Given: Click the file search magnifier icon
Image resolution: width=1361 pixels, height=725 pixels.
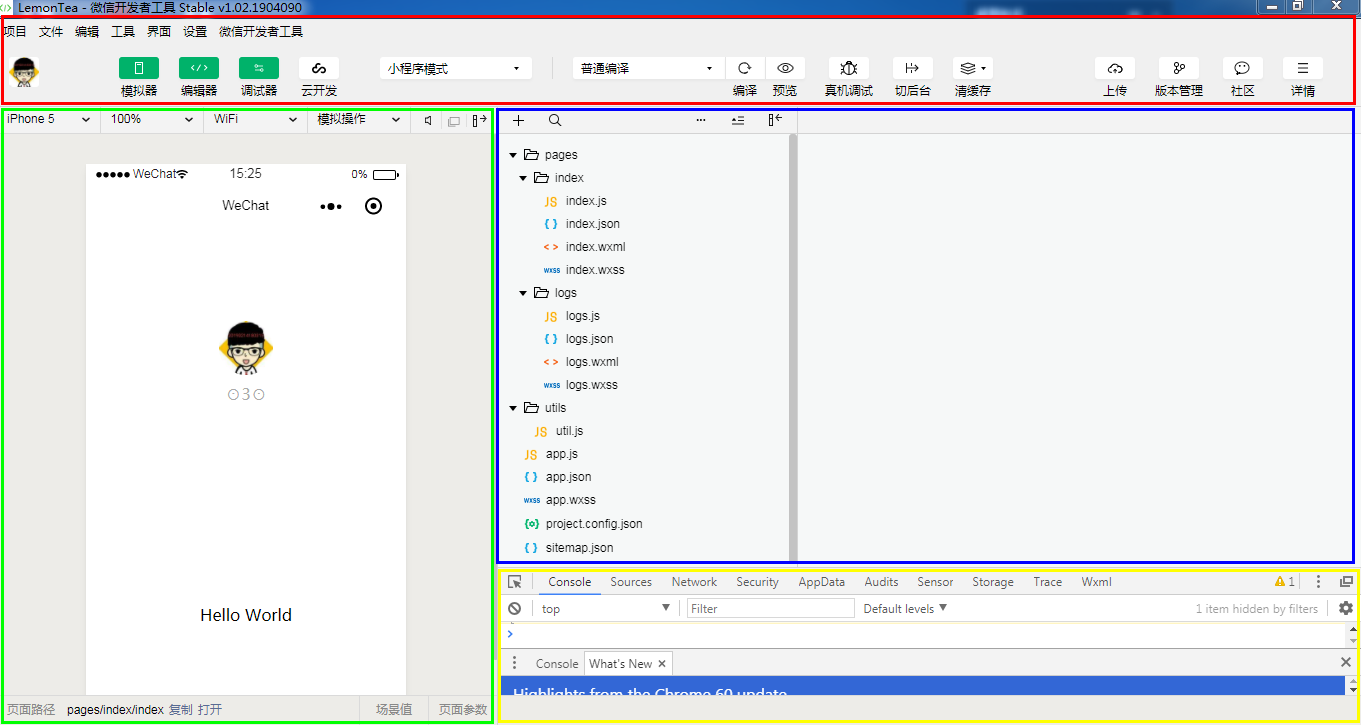Looking at the screenshot, I should pos(555,120).
